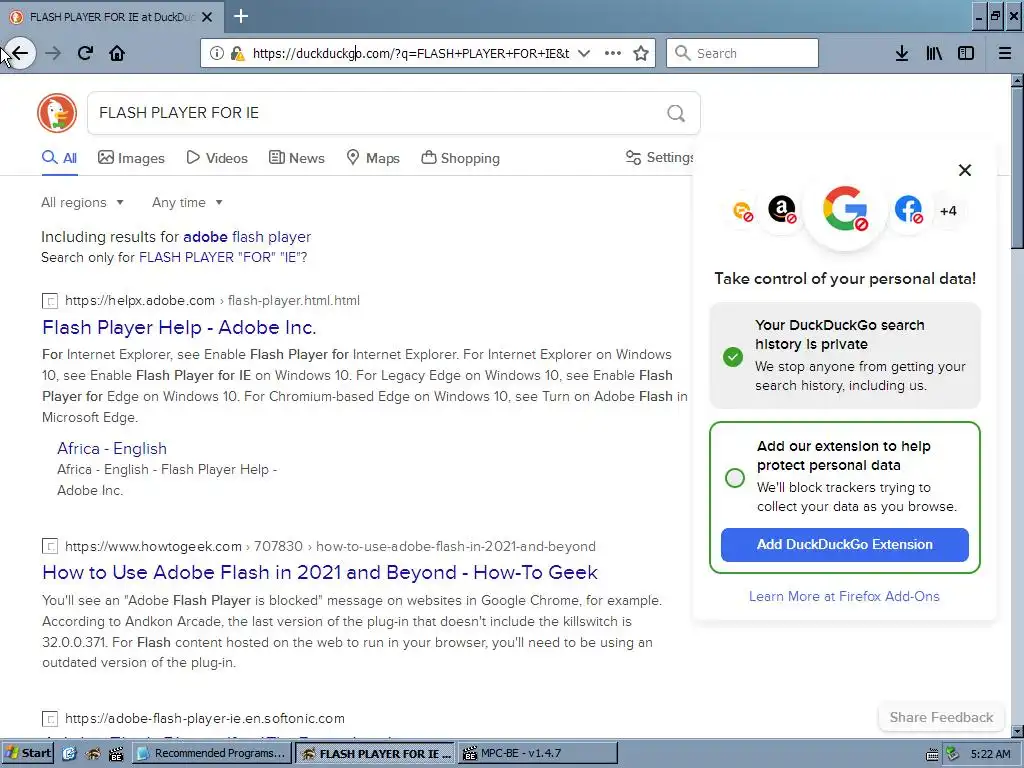
Task: Open page actions three-dot menu
Action: coord(613,53)
